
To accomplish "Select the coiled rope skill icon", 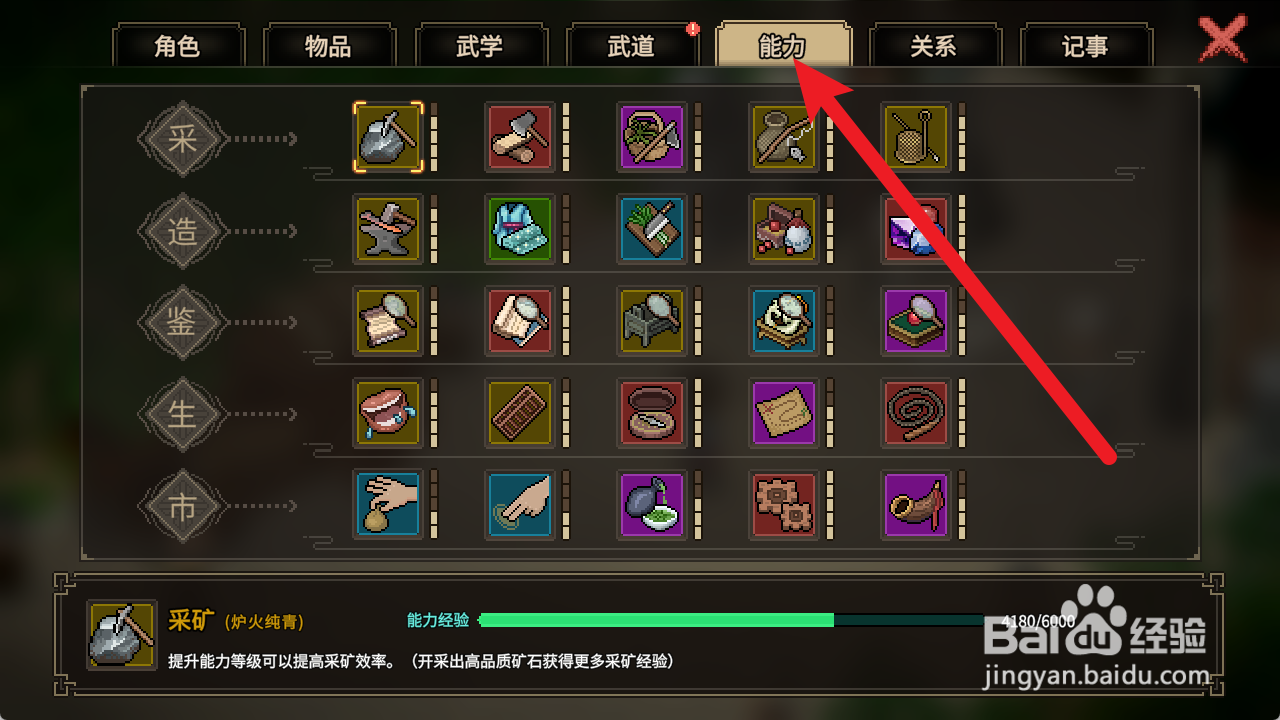I will [x=916, y=413].
